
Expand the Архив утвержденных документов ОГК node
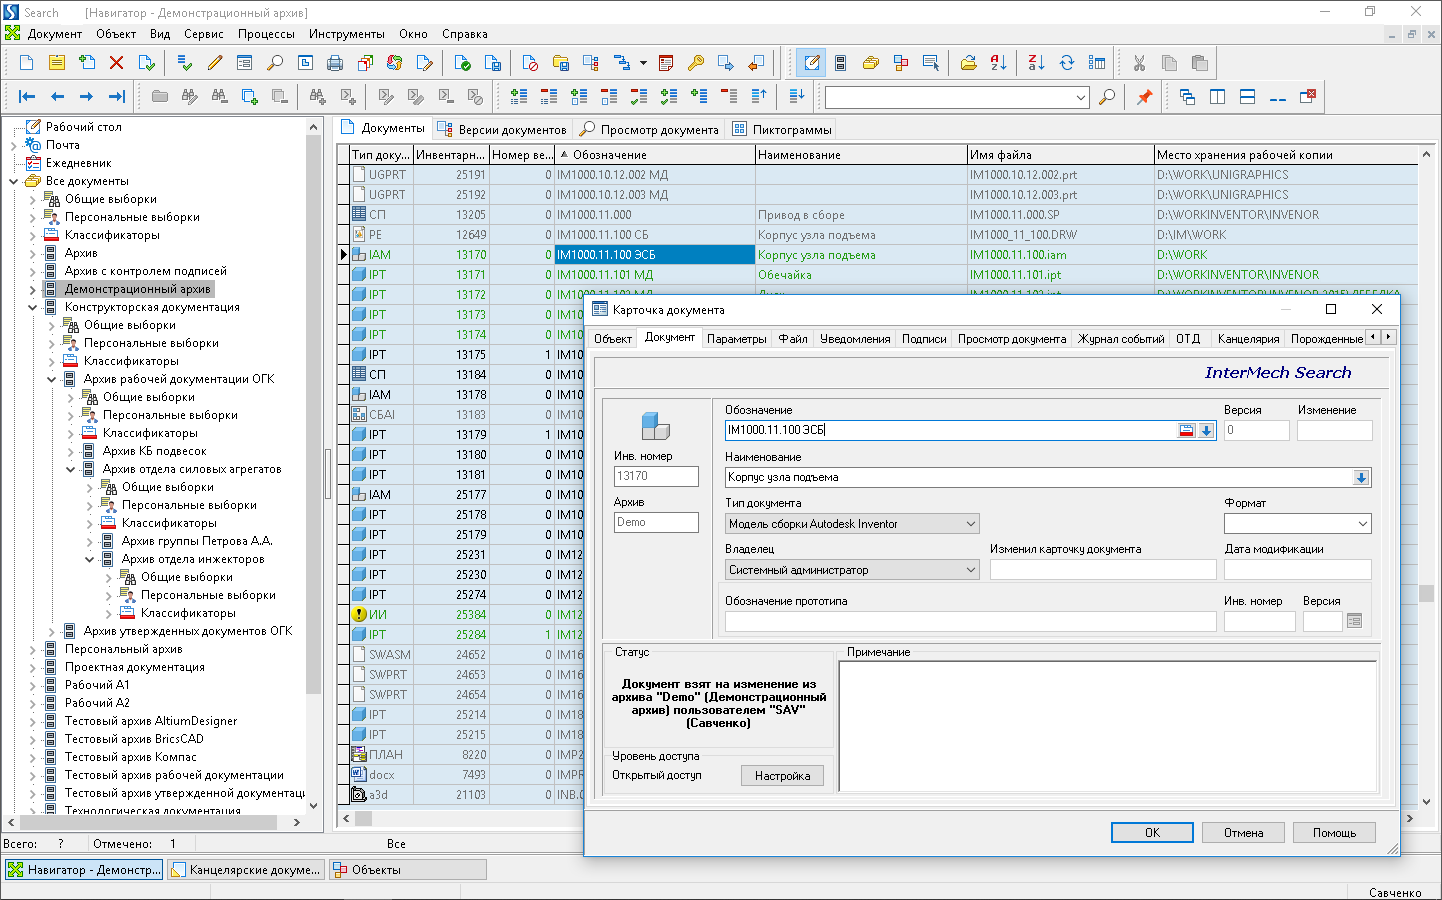pos(52,632)
